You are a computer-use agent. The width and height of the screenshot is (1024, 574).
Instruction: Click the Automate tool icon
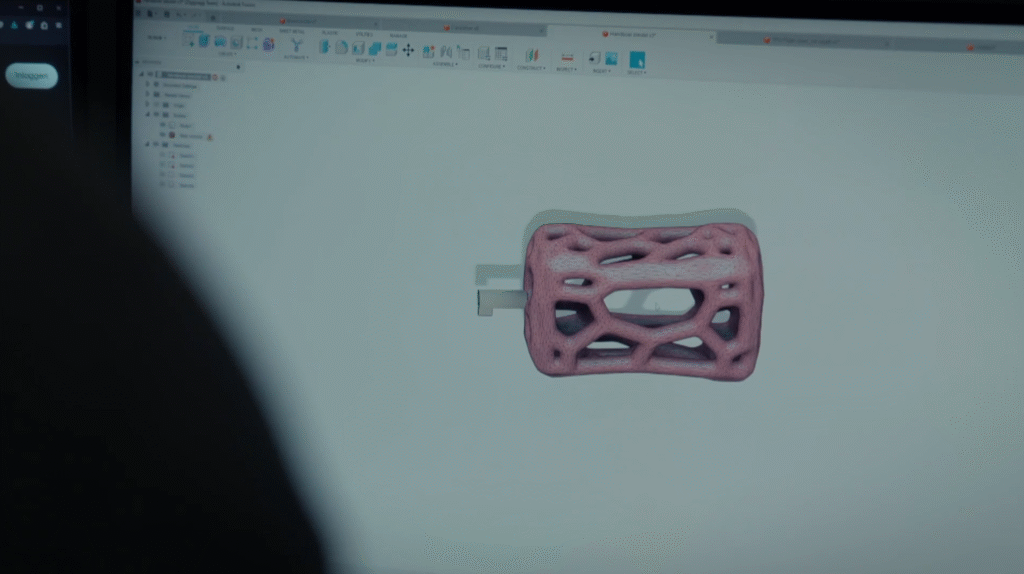point(295,45)
